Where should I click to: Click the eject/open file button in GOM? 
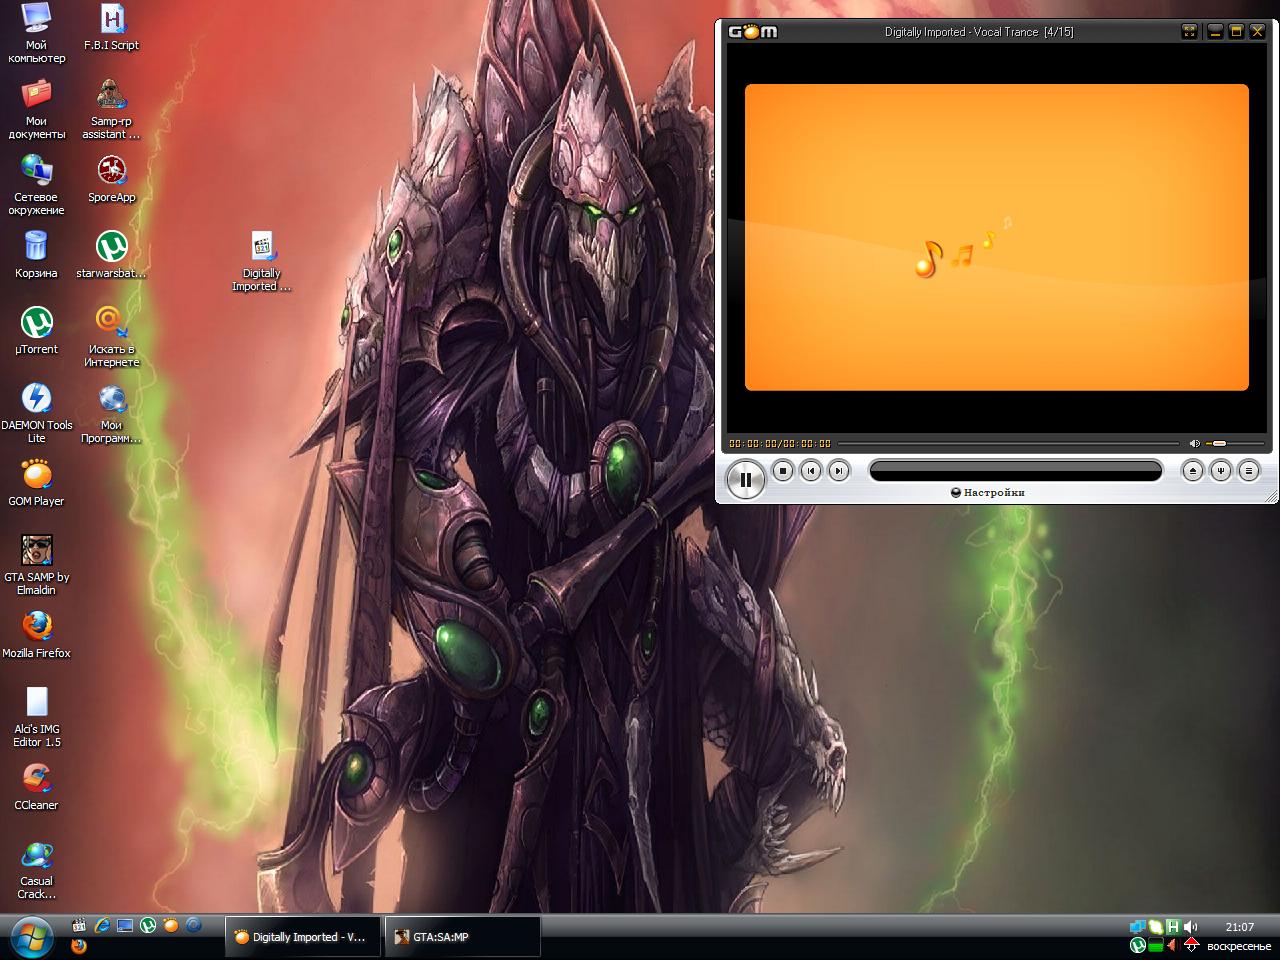[x=1192, y=470]
